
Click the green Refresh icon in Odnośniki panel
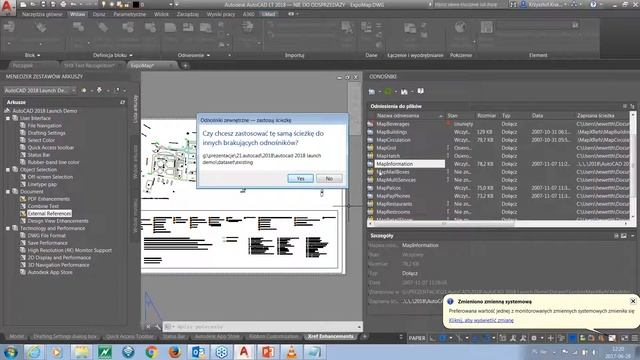point(388,91)
